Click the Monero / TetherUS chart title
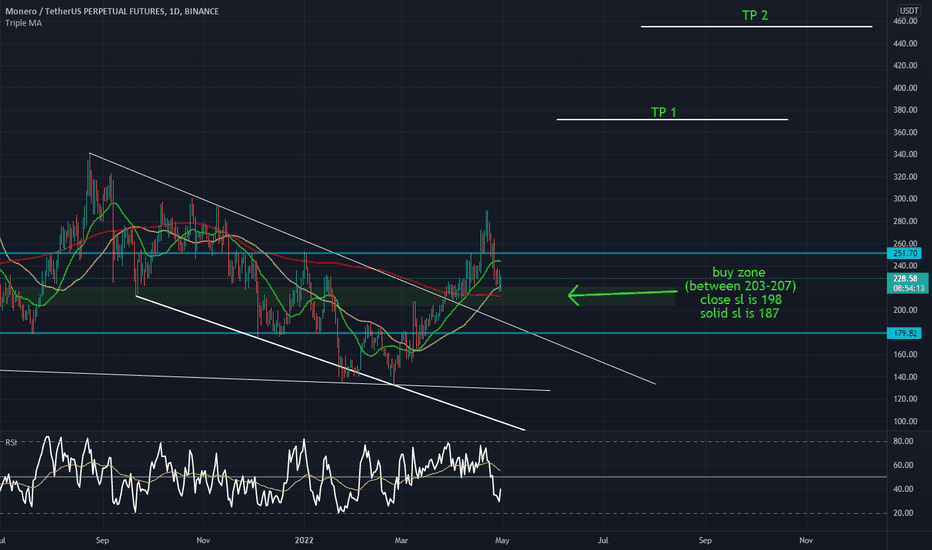Viewport: 932px width, 550px height. pyautogui.click(x=112, y=11)
